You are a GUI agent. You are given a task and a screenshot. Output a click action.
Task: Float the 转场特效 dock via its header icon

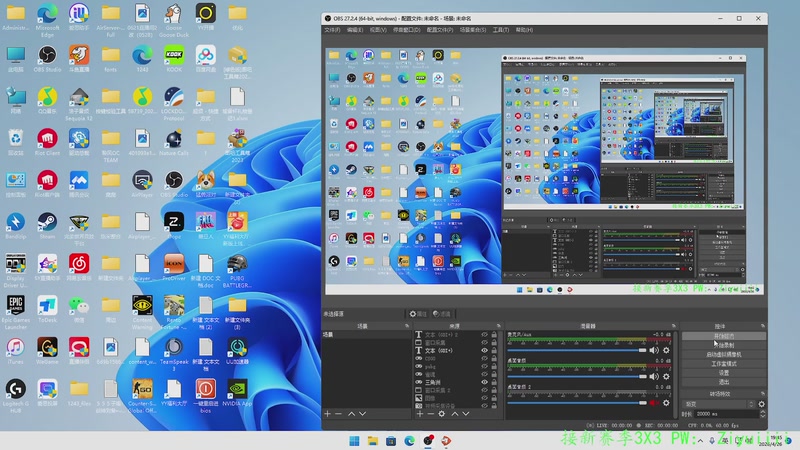763,394
